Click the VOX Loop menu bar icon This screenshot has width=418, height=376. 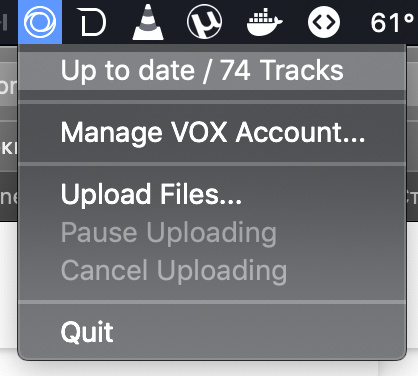tap(40, 22)
